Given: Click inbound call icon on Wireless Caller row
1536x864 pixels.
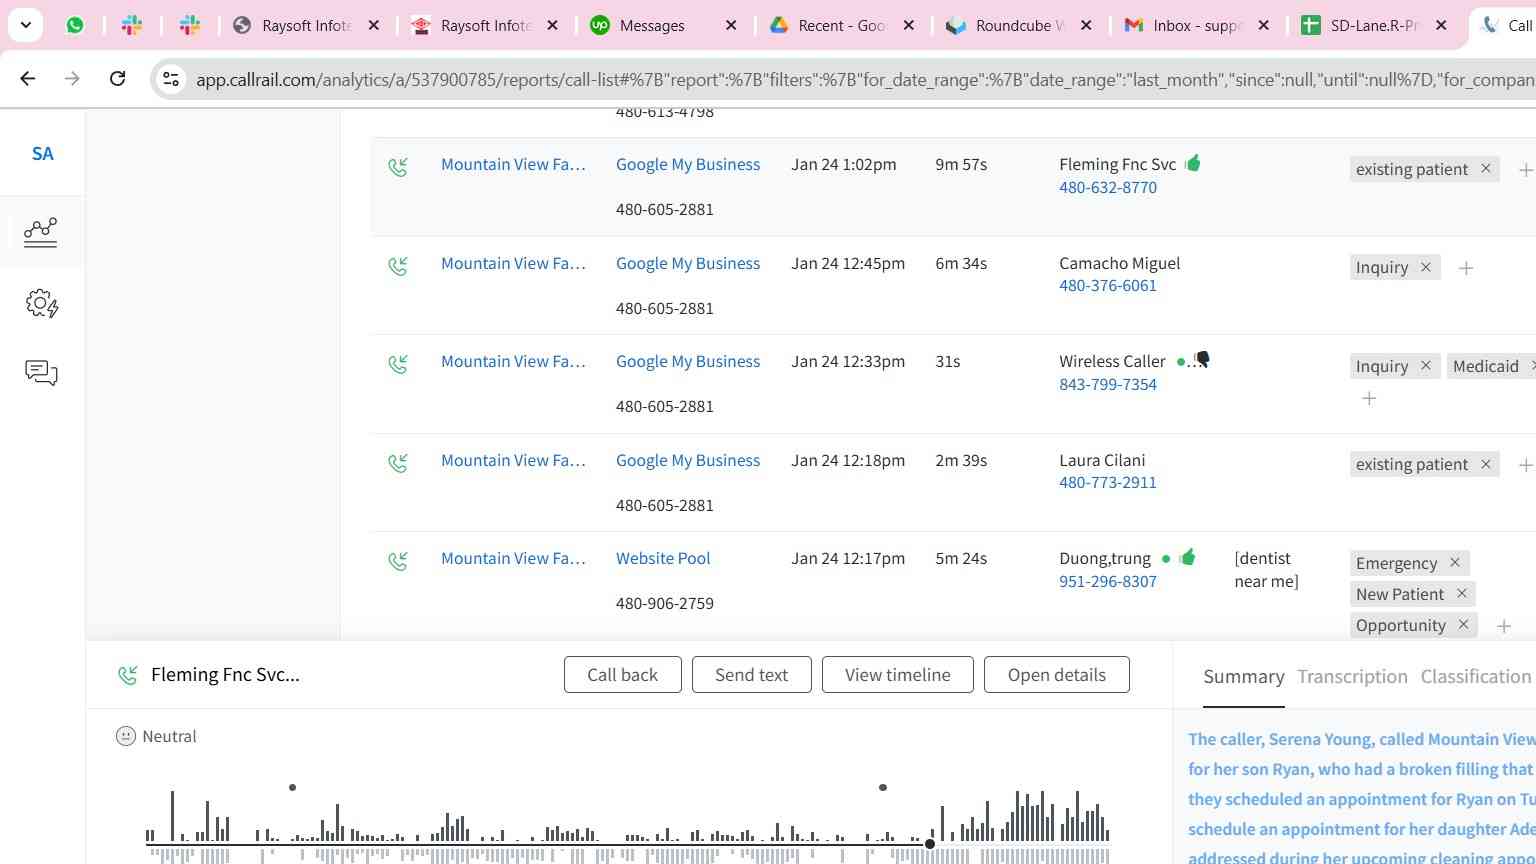Looking at the screenshot, I should coord(398,364).
